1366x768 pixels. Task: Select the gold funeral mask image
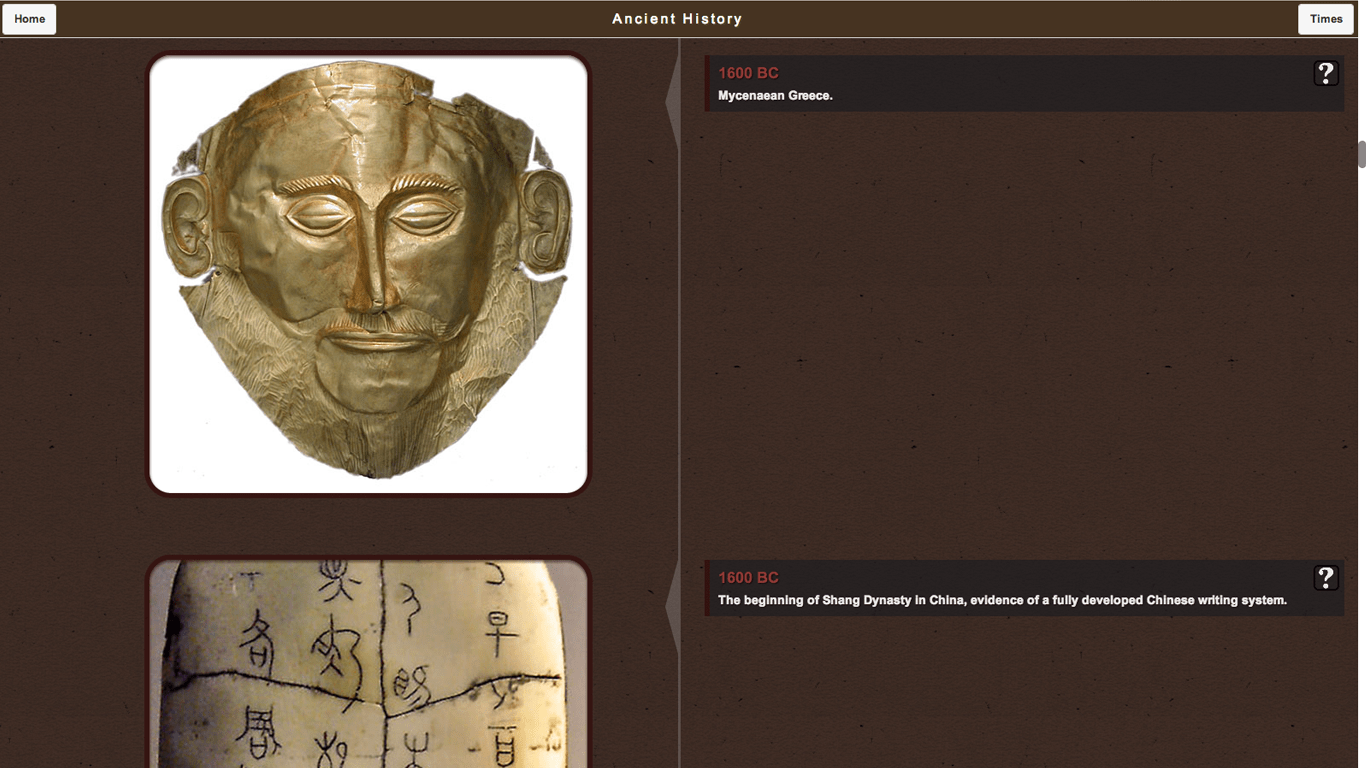(368, 273)
